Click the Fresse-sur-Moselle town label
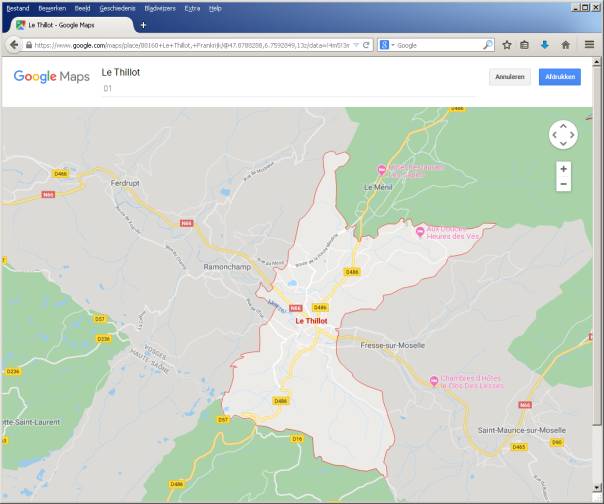604x504 pixels. click(393, 345)
